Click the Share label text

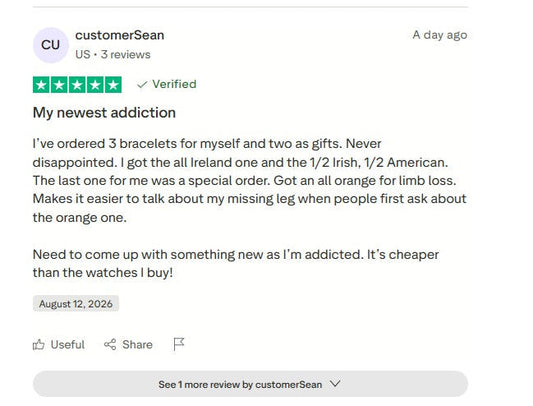click(x=137, y=344)
